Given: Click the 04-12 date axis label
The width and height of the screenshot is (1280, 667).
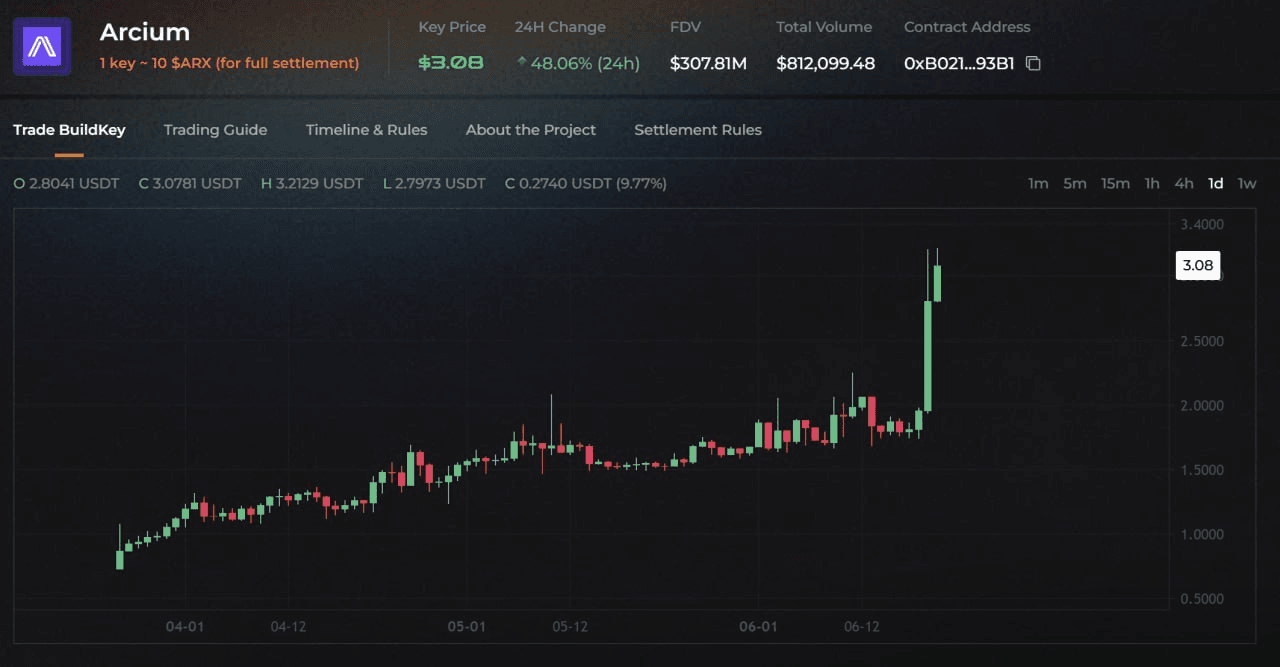Looking at the screenshot, I should 288,627.
